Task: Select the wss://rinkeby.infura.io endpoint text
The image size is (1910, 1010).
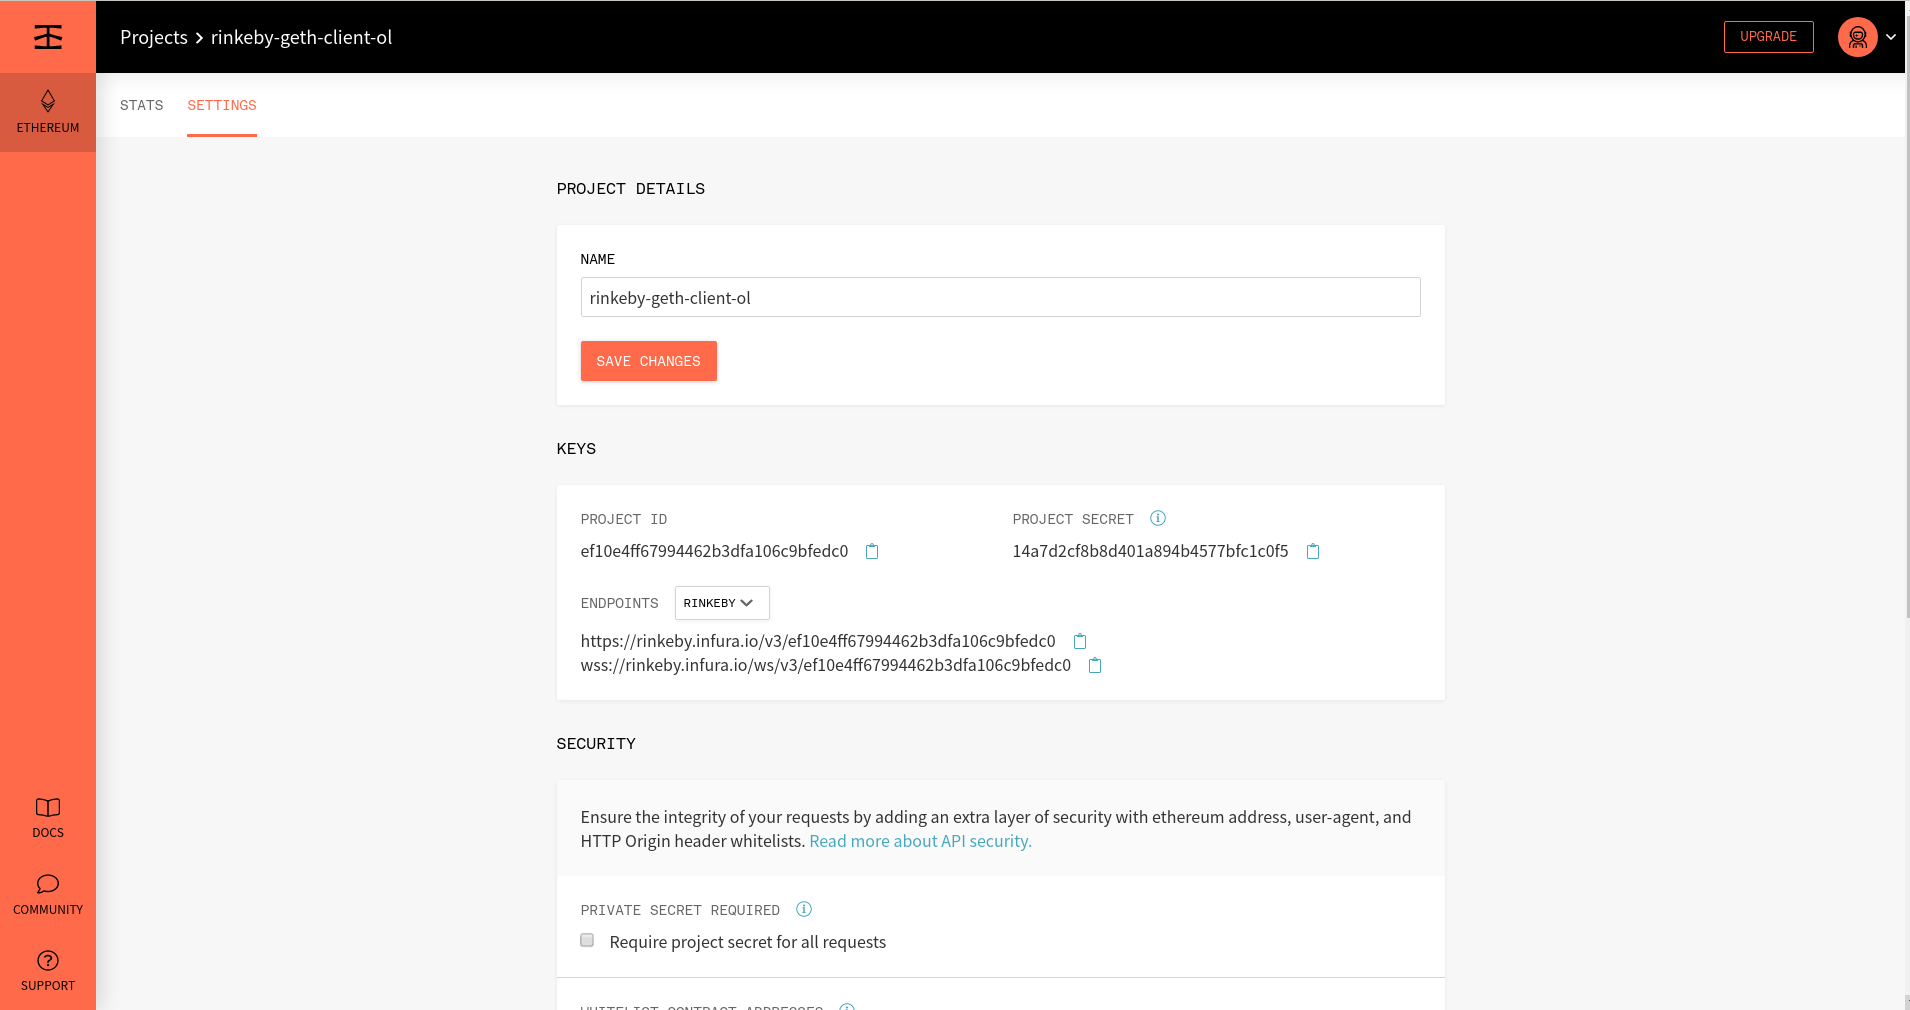Action: pyautogui.click(x=826, y=665)
